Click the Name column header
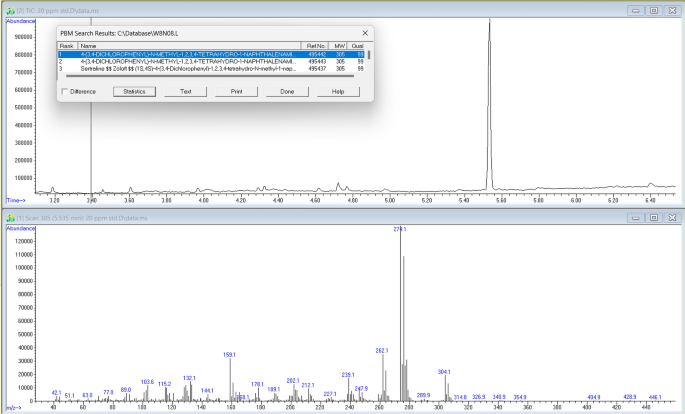Image resolution: width=685 pixels, height=414 pixels. (x=190, y=46)
